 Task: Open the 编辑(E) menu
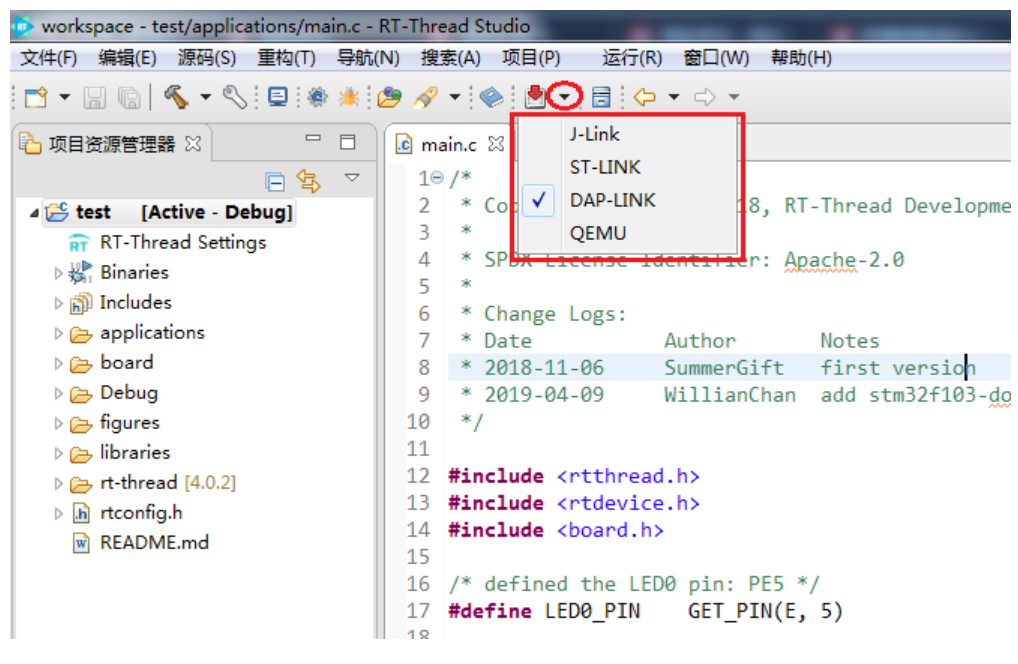click(x=127, y=58)
